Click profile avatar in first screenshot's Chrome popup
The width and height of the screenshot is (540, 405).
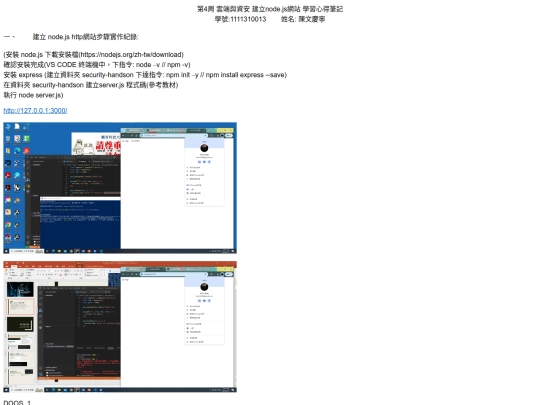tap(204, 148)
